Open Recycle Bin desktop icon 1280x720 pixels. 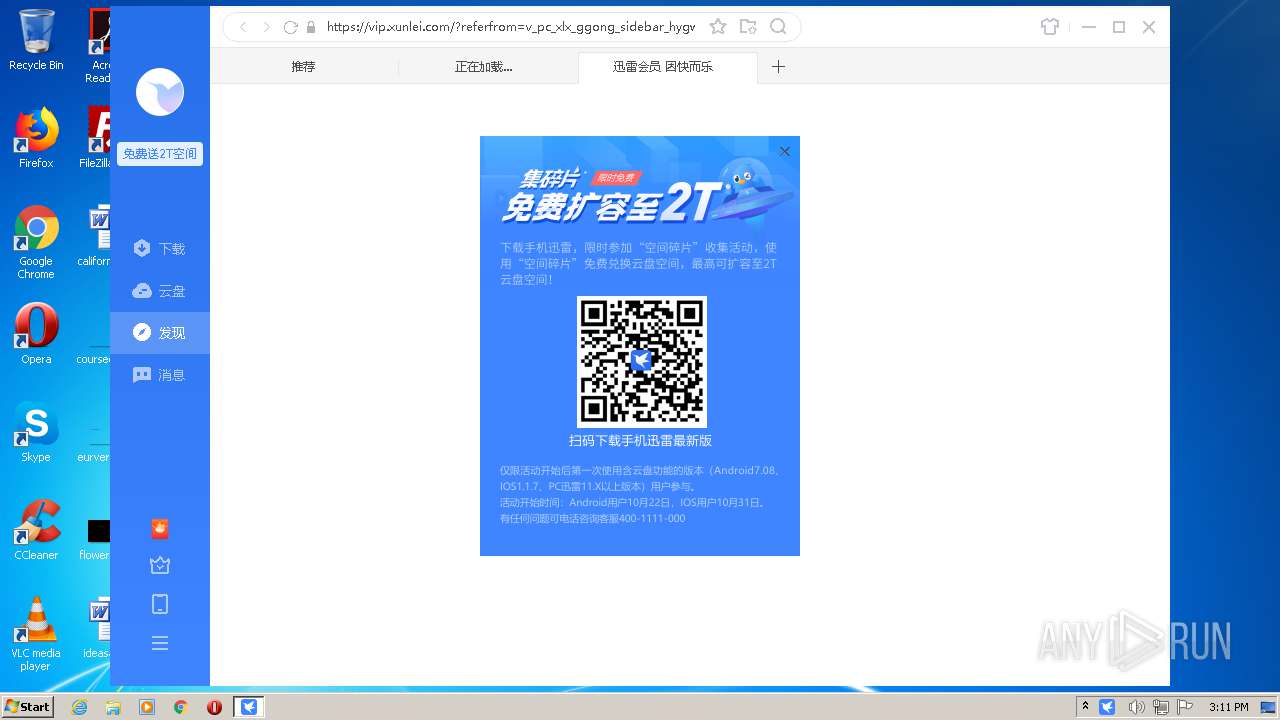pos(36,40)
